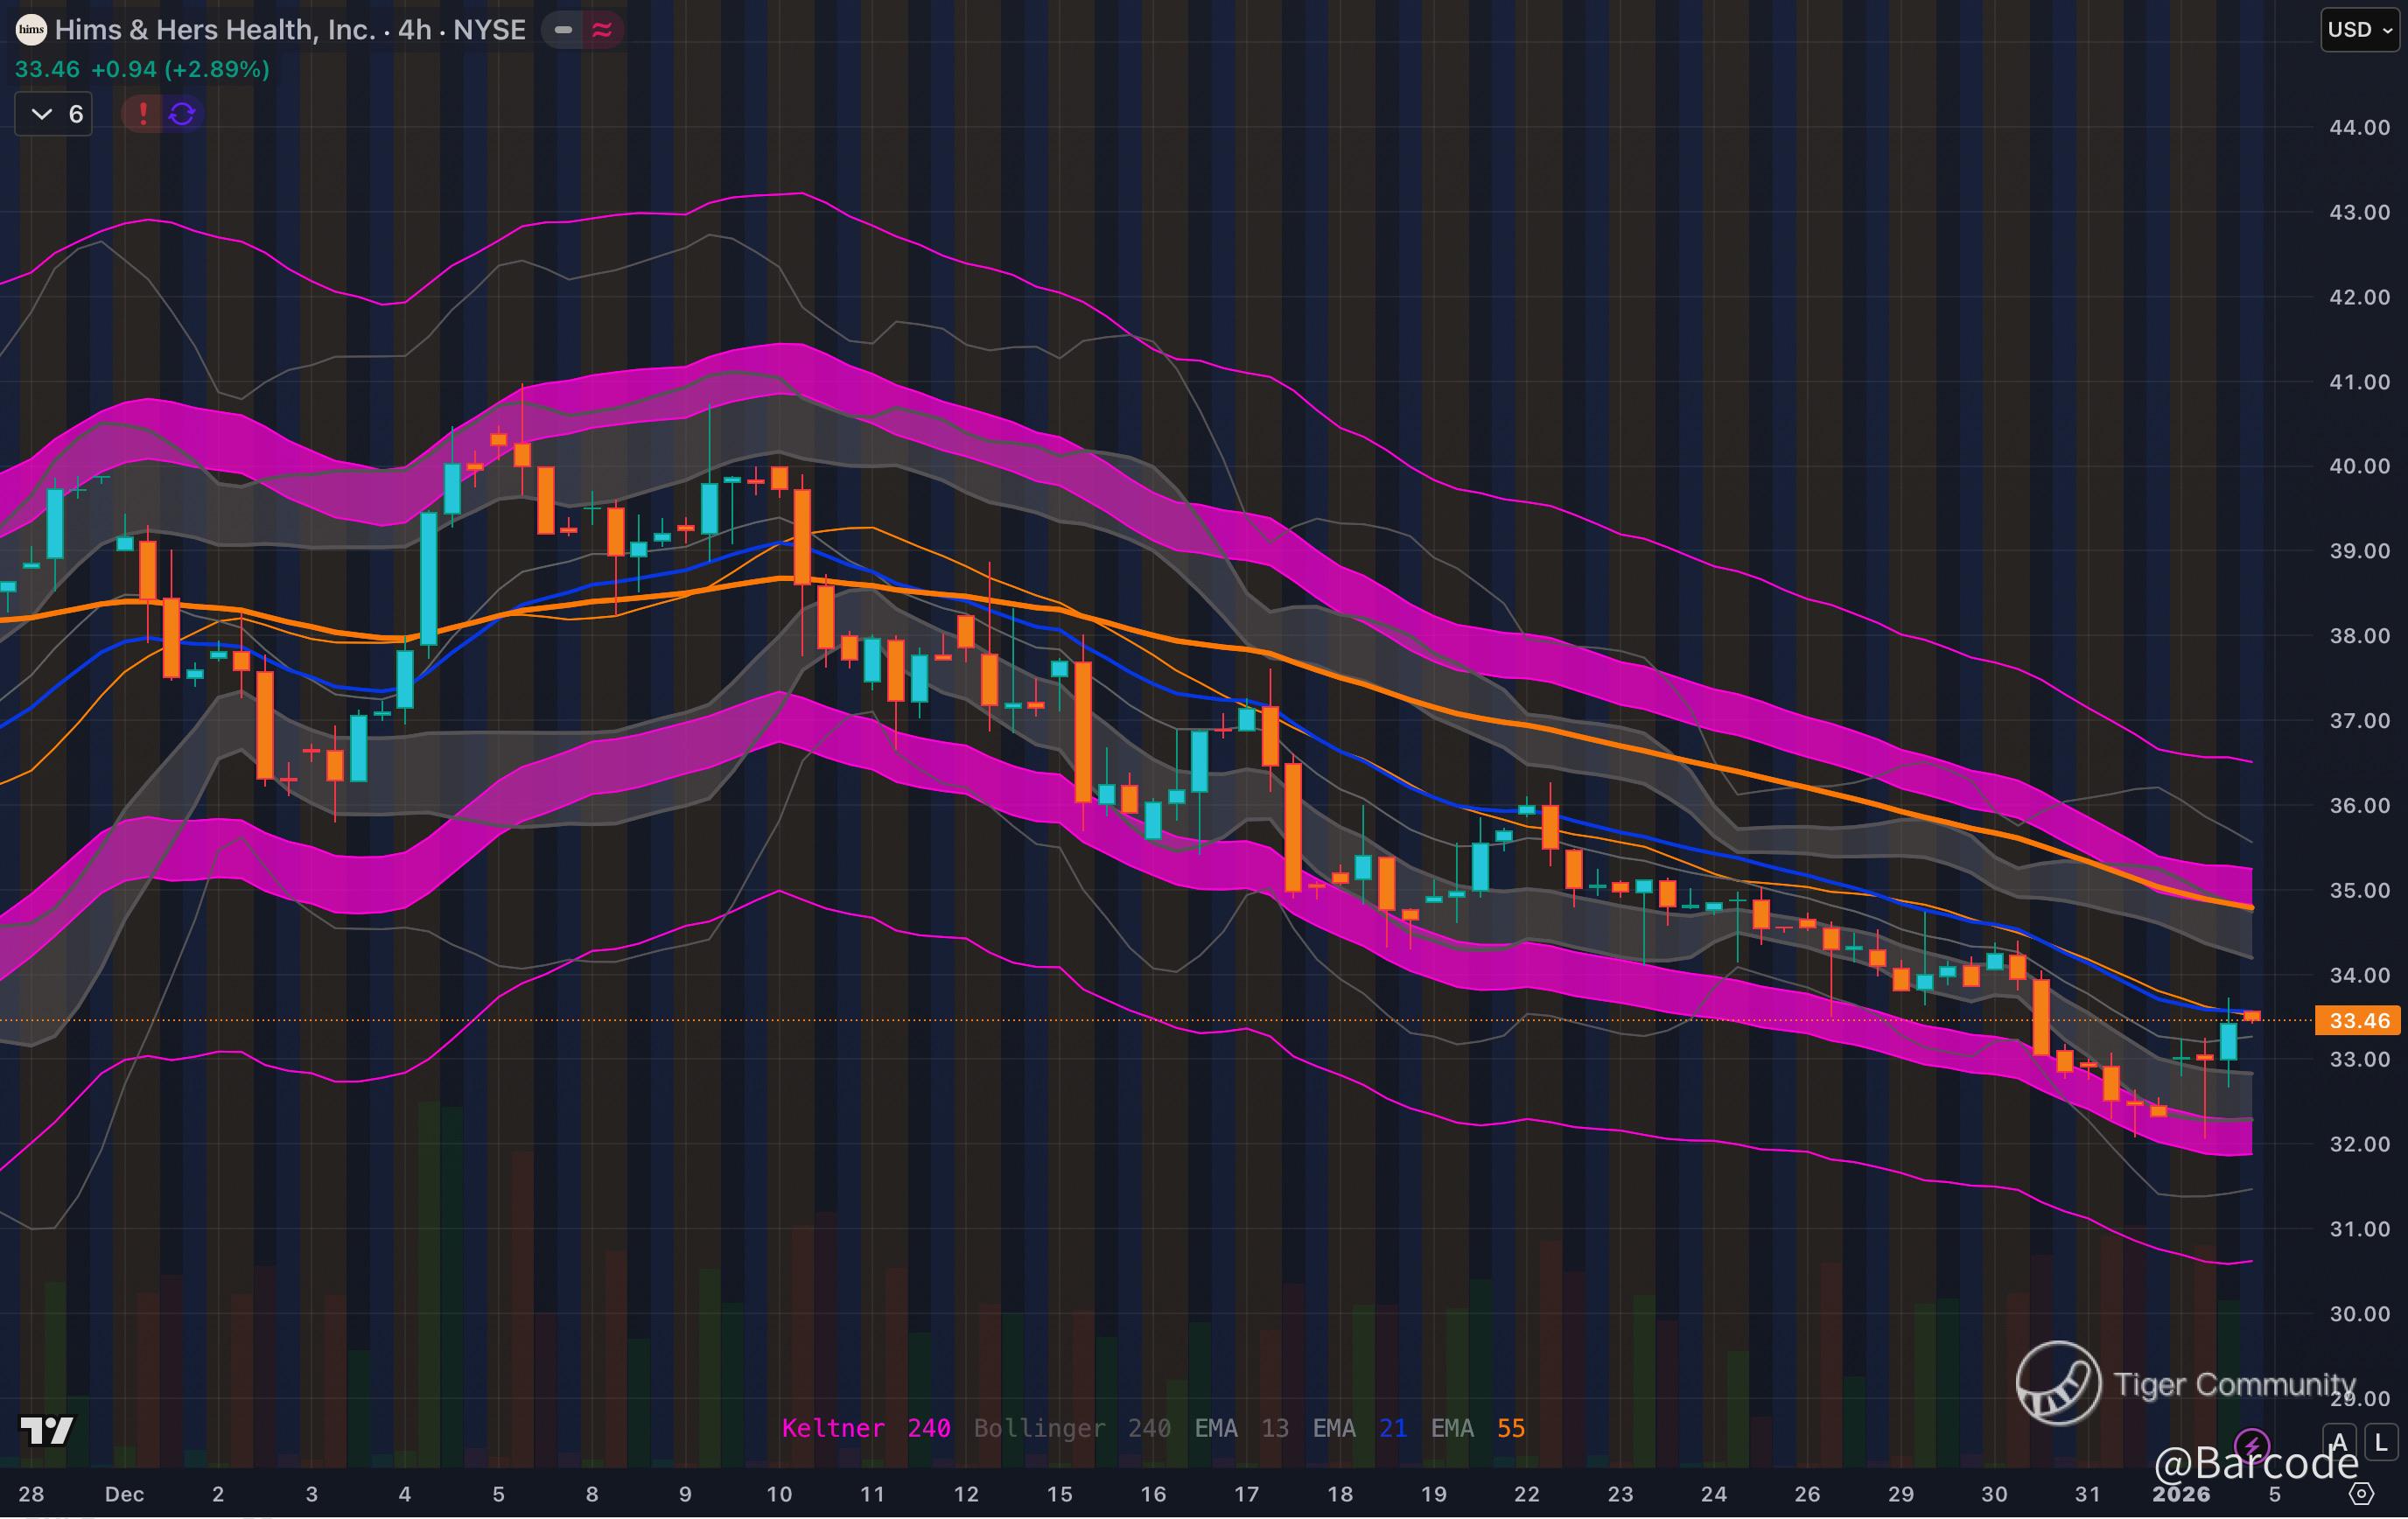
Task: Click the grey dash market status pill
Action: point(563,30)
